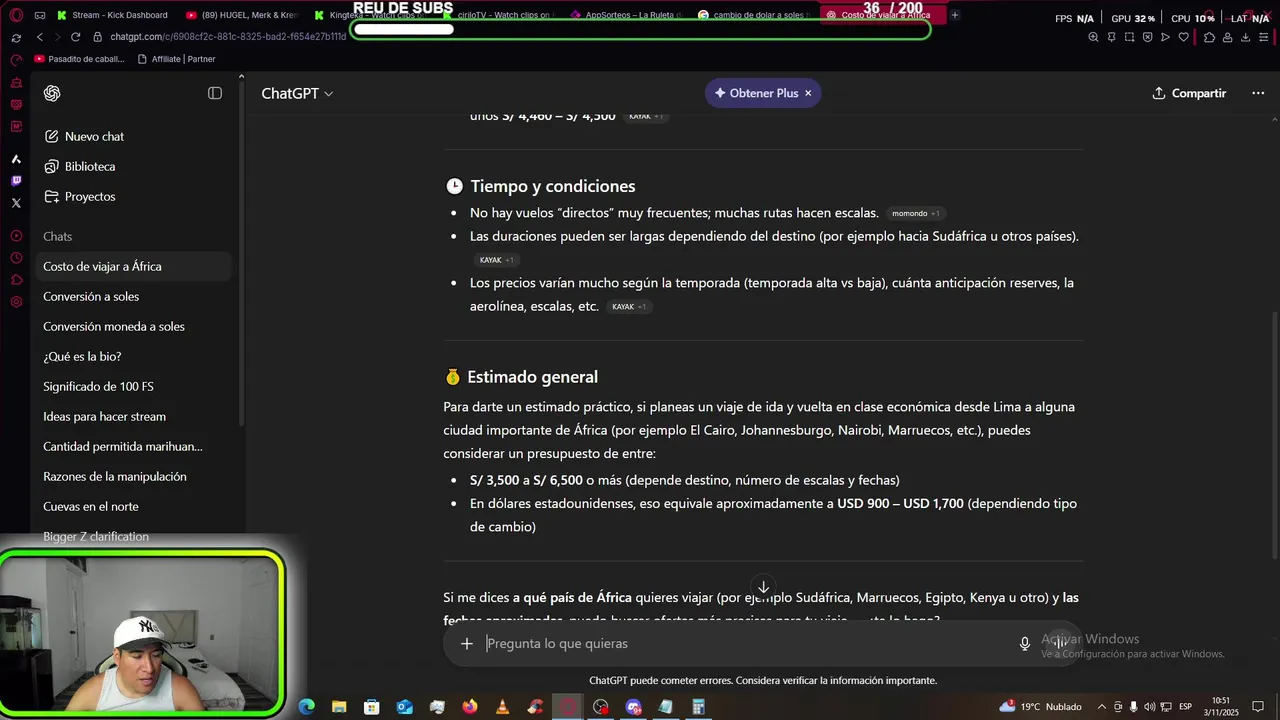The width and height of the screenshot is (1280, 720).
Task: Open chat 'Conversión a soles'
Action: [134, 296]
